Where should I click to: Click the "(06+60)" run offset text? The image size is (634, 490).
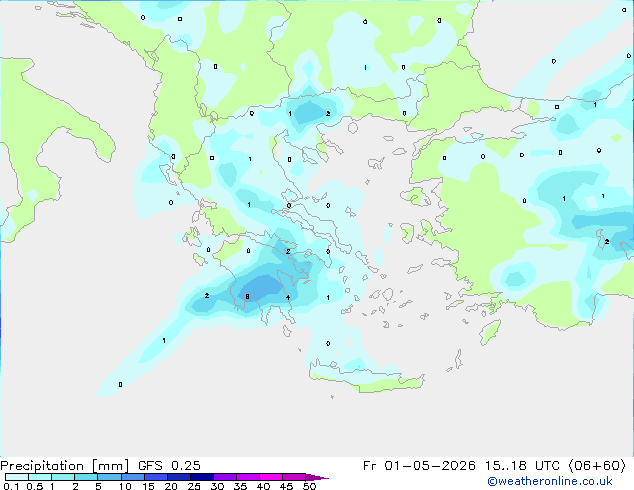click(597, 466)
